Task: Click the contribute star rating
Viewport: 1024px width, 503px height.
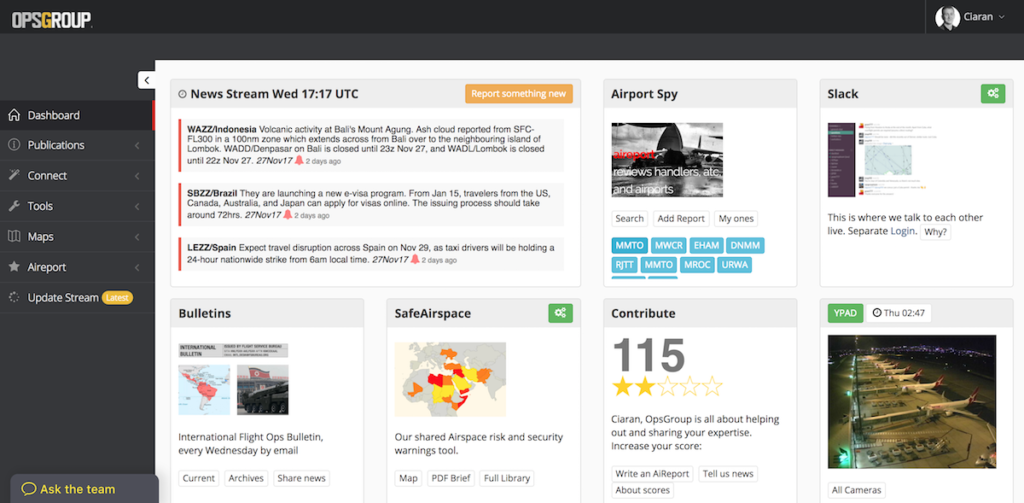Action: [666, 386]
